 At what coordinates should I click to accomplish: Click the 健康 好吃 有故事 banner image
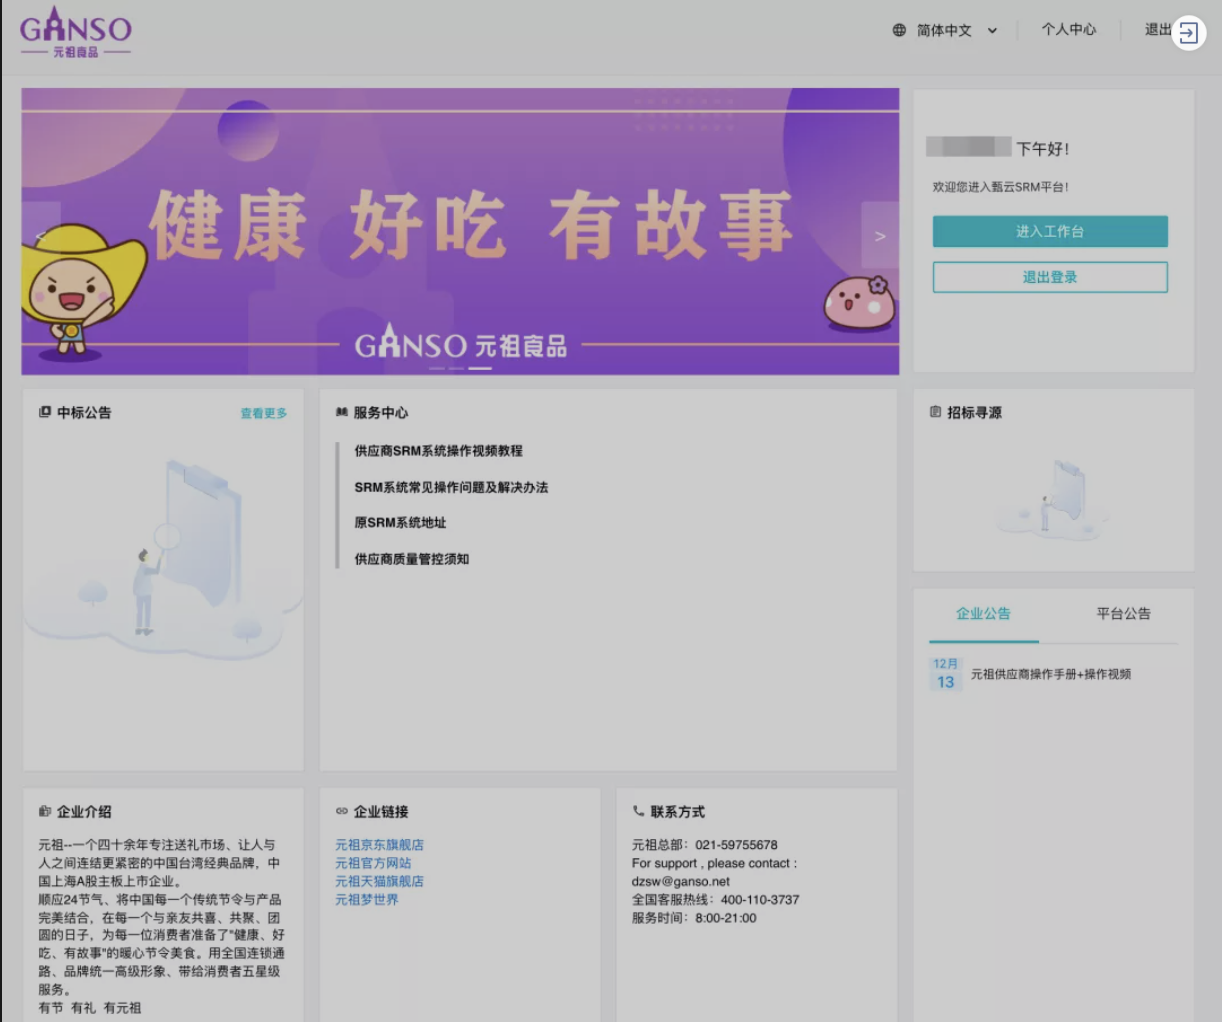460,232
